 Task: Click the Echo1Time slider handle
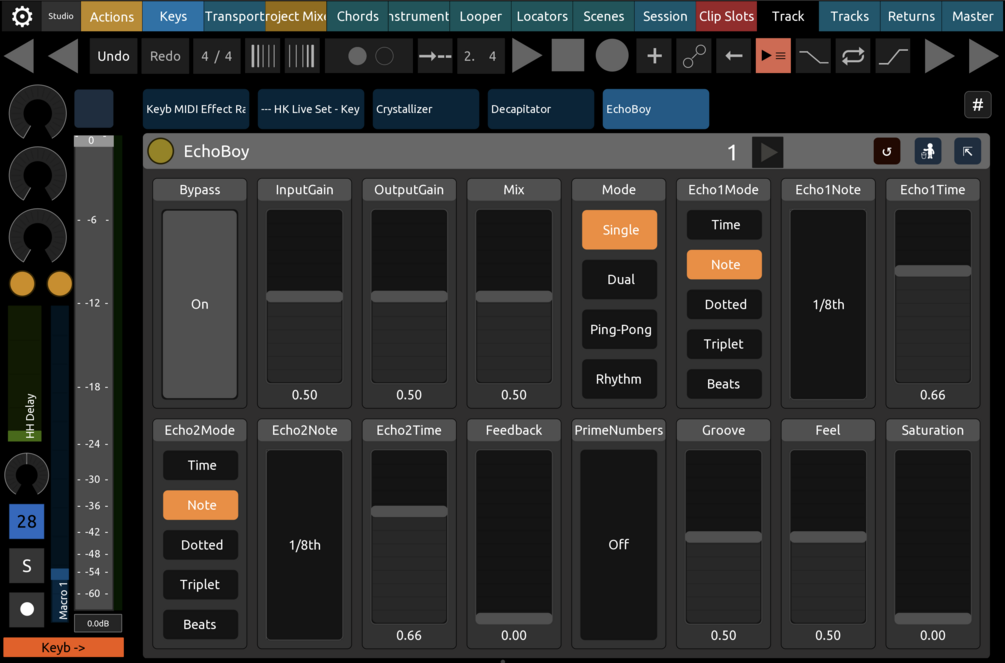933,271
